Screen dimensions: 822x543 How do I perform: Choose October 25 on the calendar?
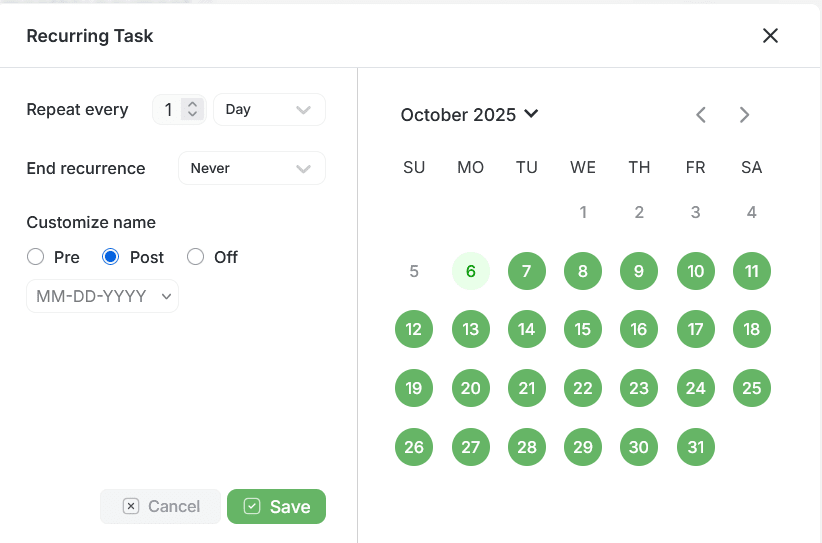pyautogui.click(x=752, y=388)
